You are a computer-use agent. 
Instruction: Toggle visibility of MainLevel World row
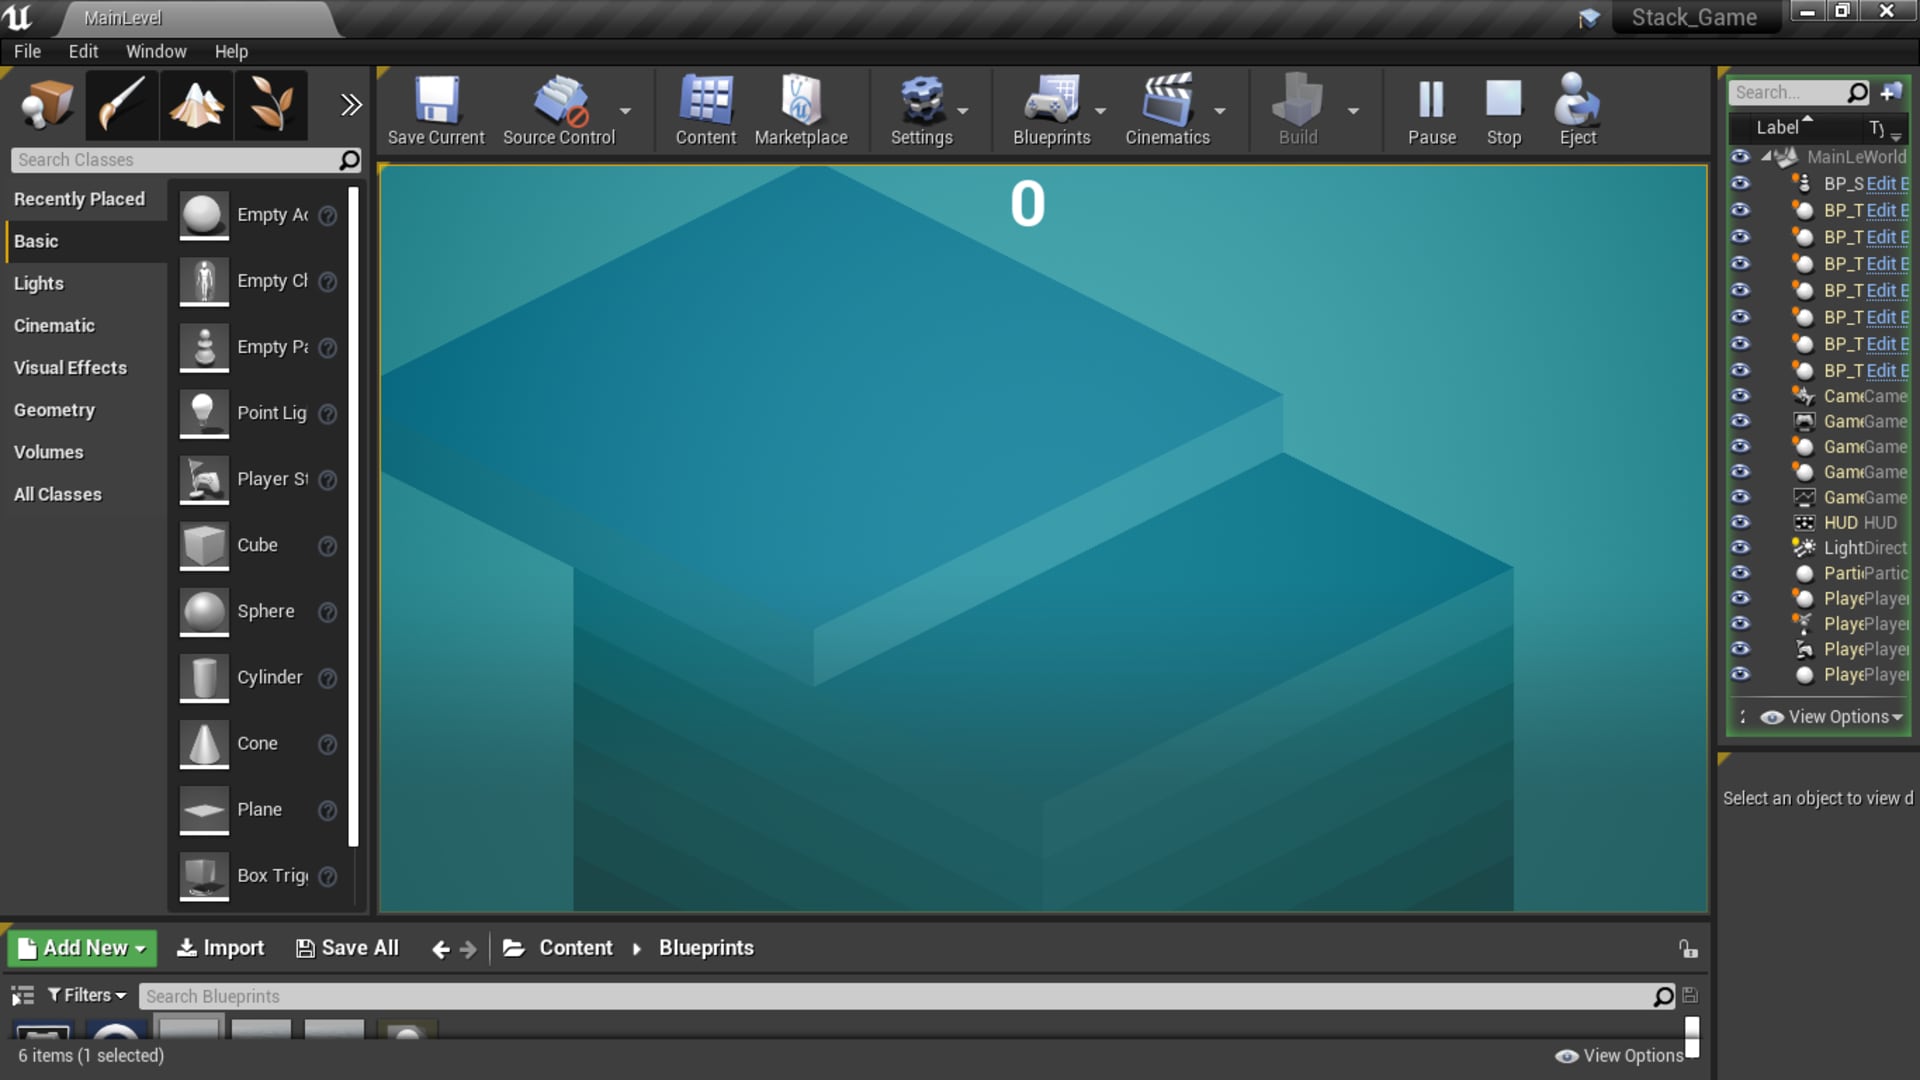(1740, 157)
